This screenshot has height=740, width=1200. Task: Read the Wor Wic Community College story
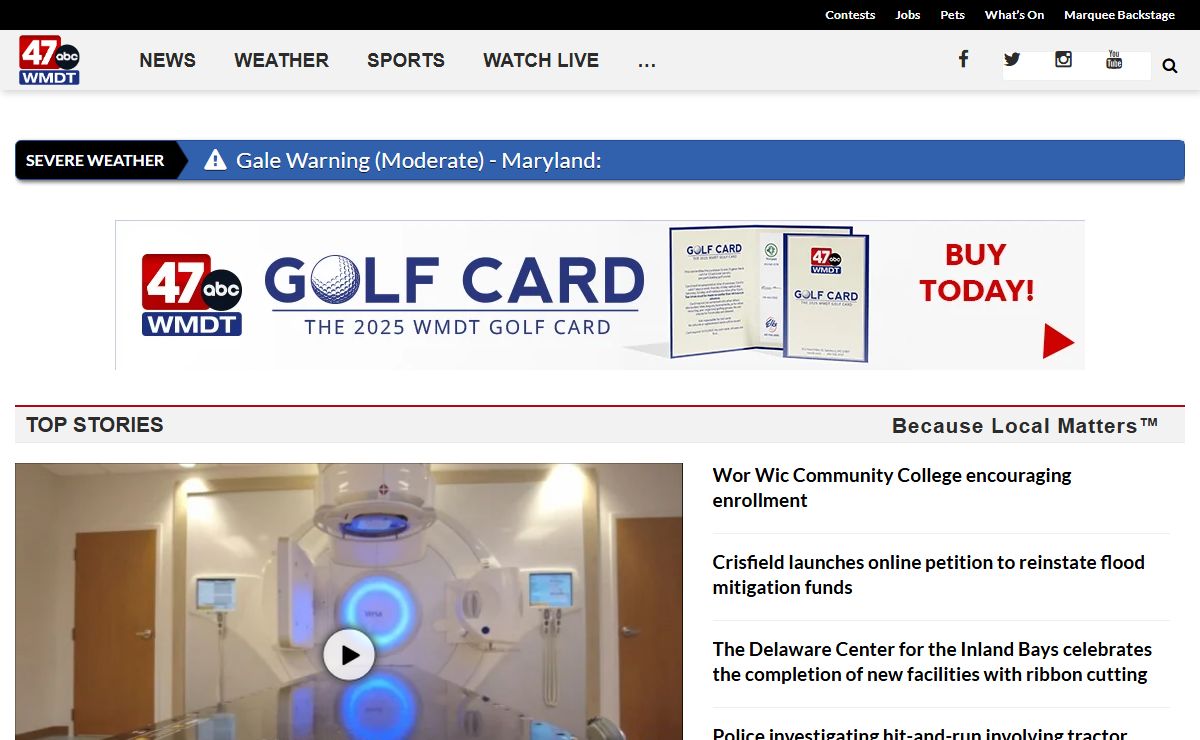[892, 488]
